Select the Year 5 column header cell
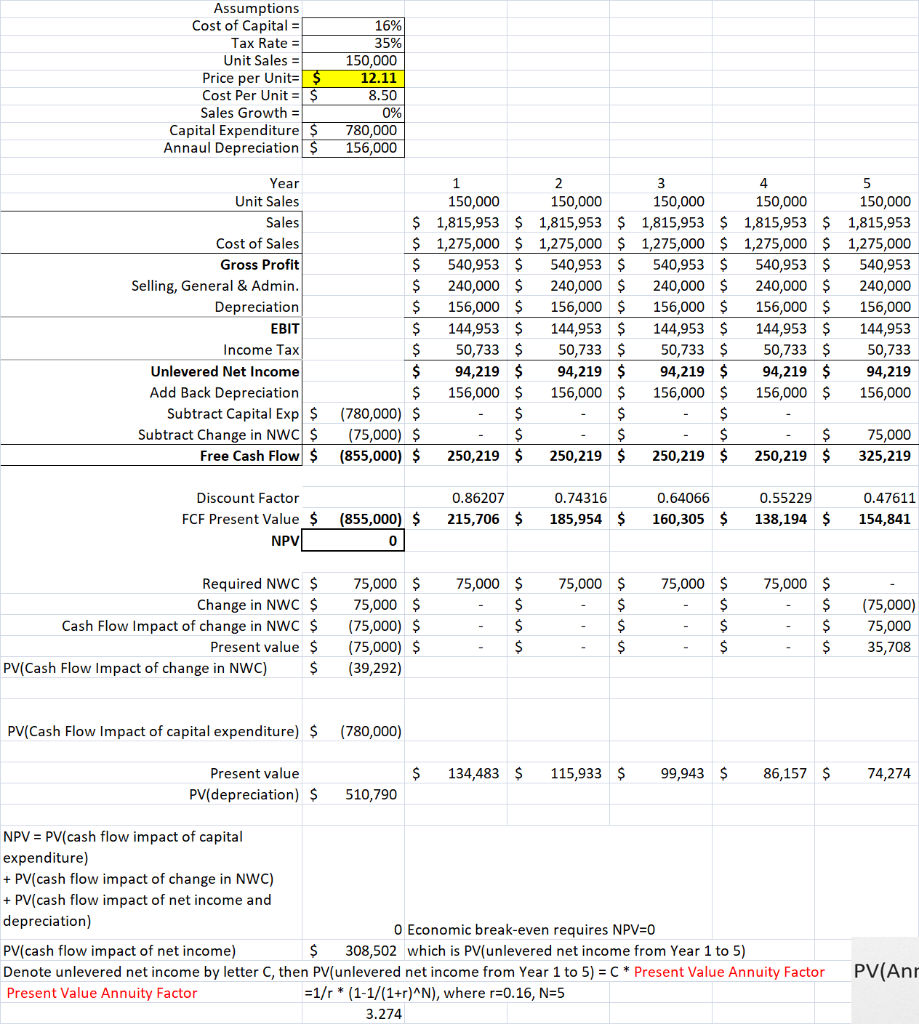The width and height of the screenshot is (919, 1024). 866,183
